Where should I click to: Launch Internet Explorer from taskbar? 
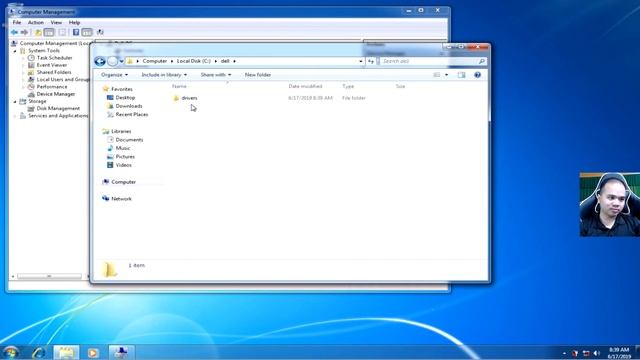coord(39,352)
